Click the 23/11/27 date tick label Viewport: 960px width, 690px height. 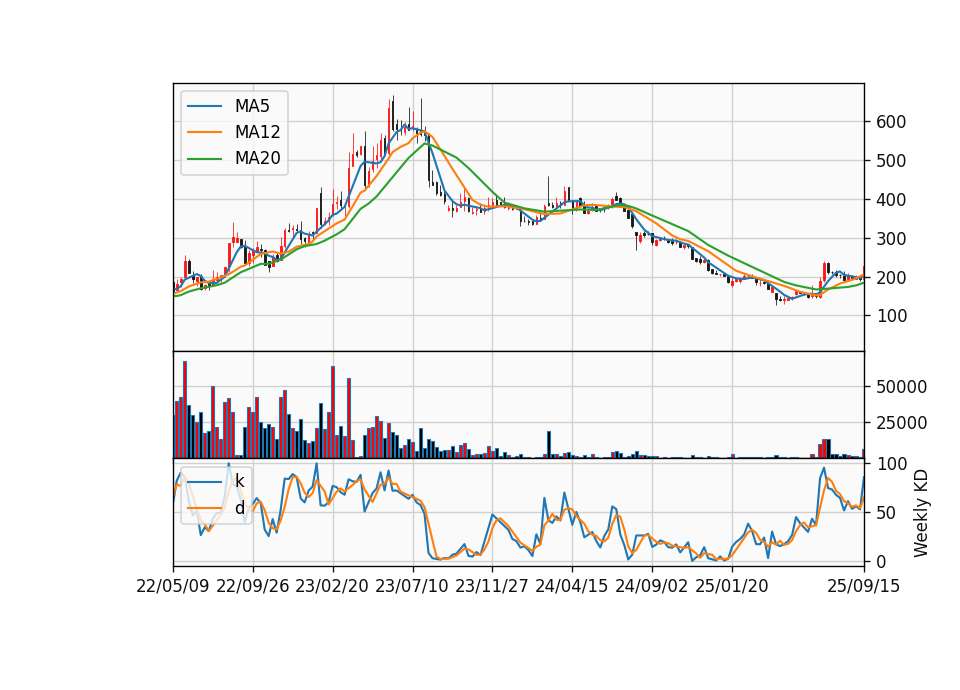(x=492, y=586)
